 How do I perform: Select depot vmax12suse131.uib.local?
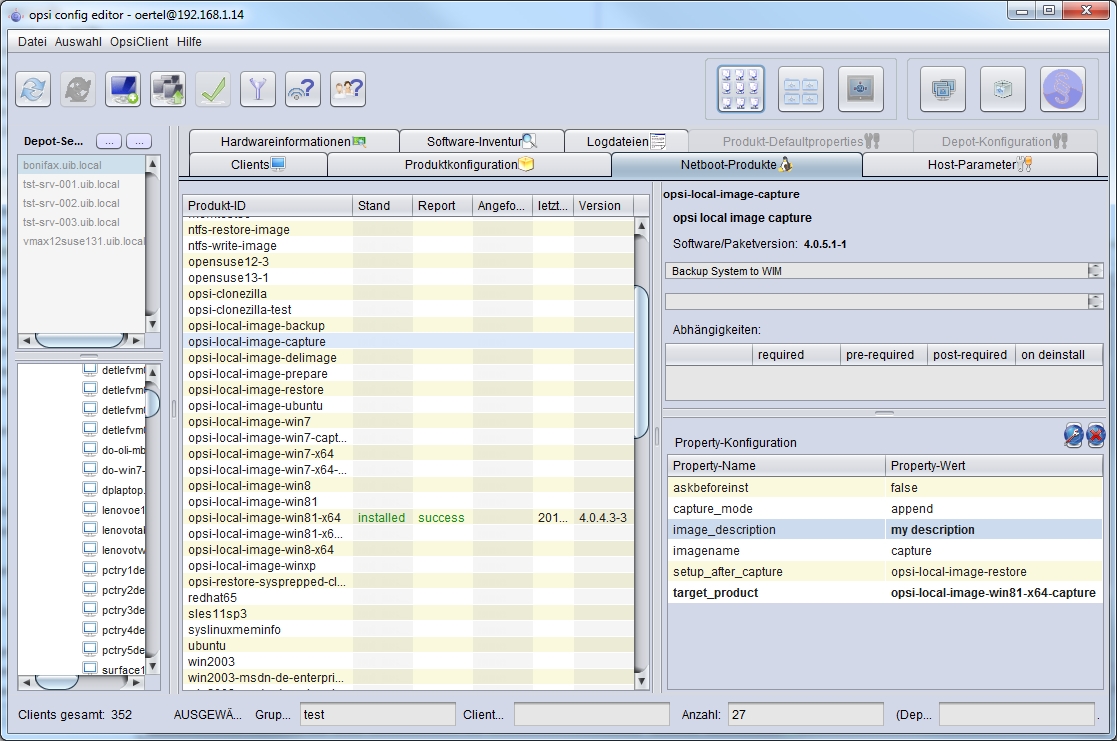pyautogui.click(x=81, y=241)
